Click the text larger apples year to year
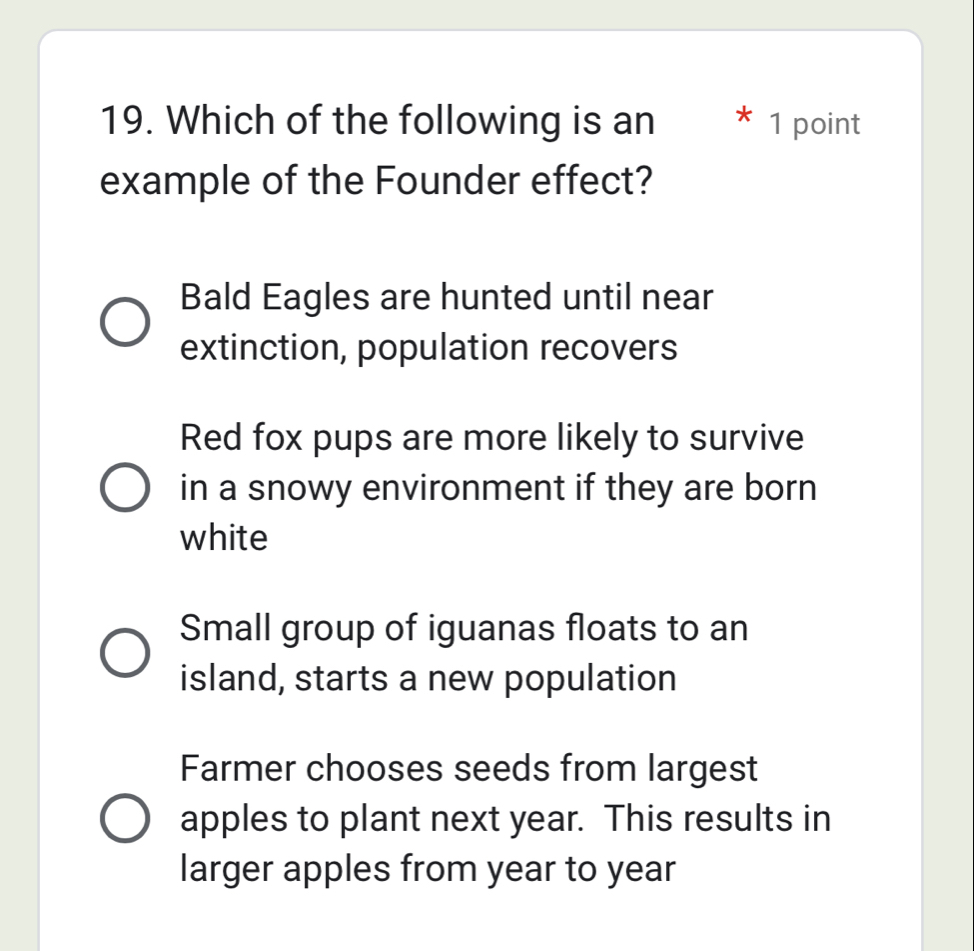 click(427, 868)
